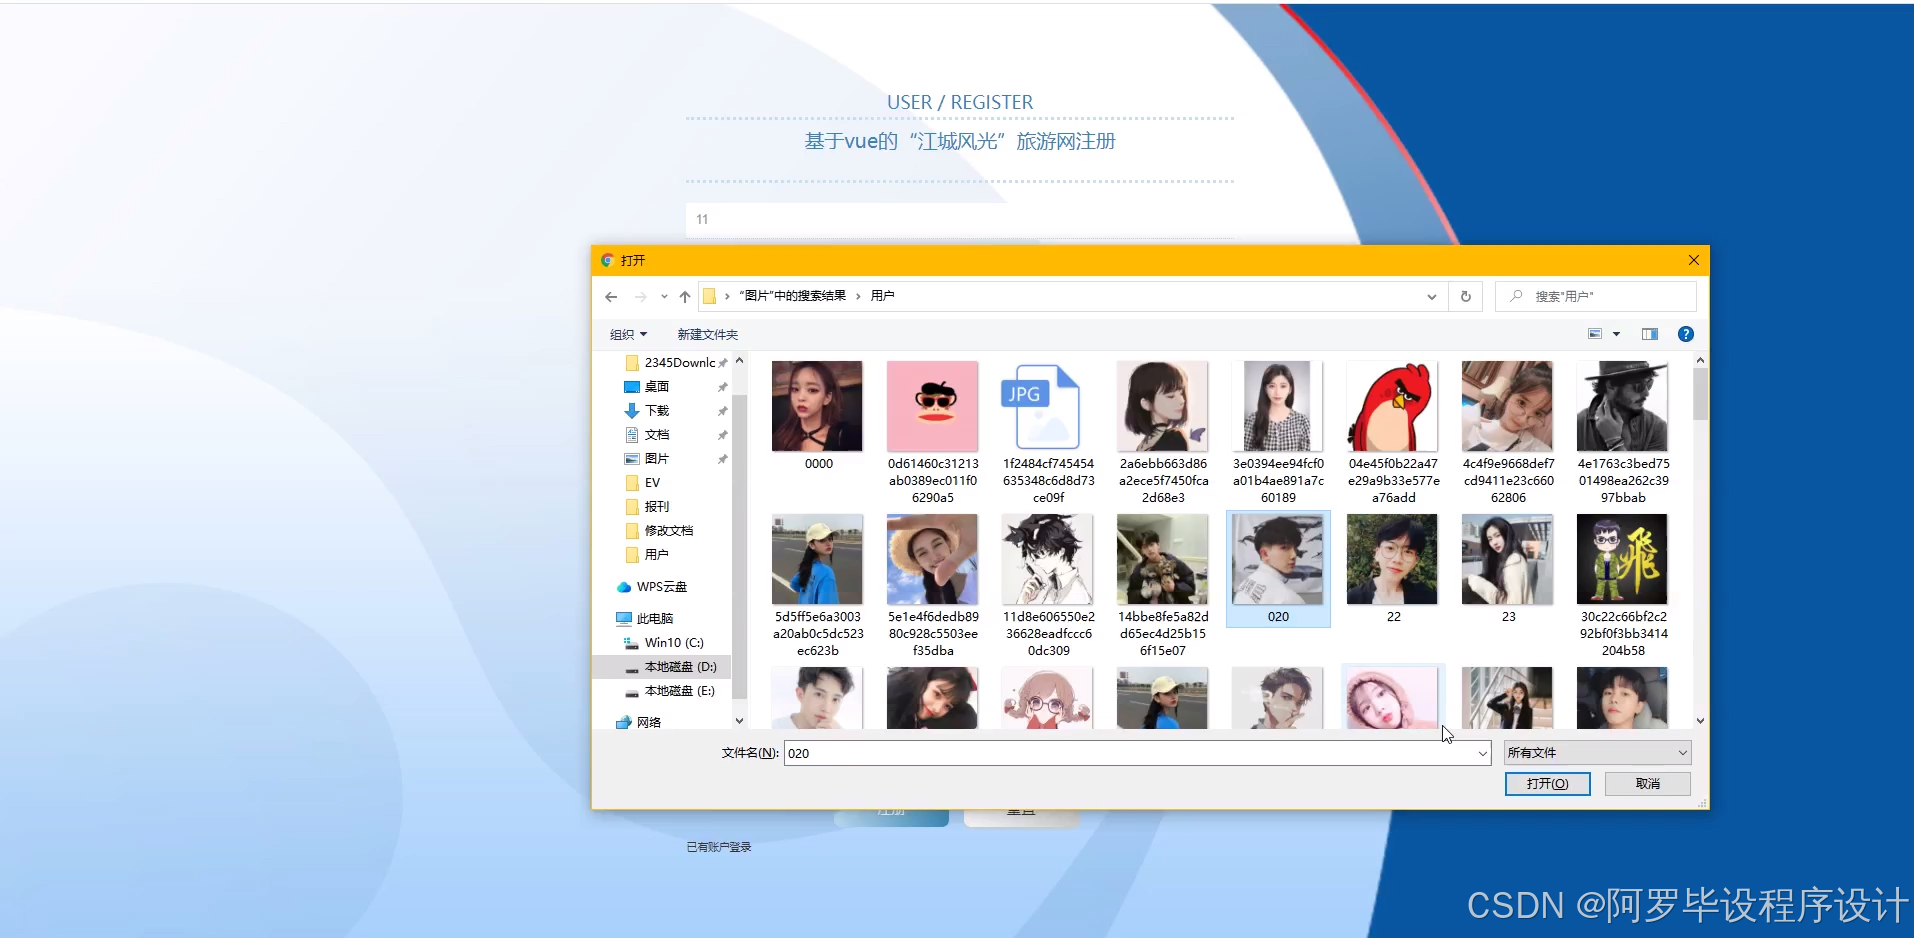The width and height of the screenshot is (1914, 938).
Task: Select pink monkey image 0d61460c31213
Action: pos(932,432)
